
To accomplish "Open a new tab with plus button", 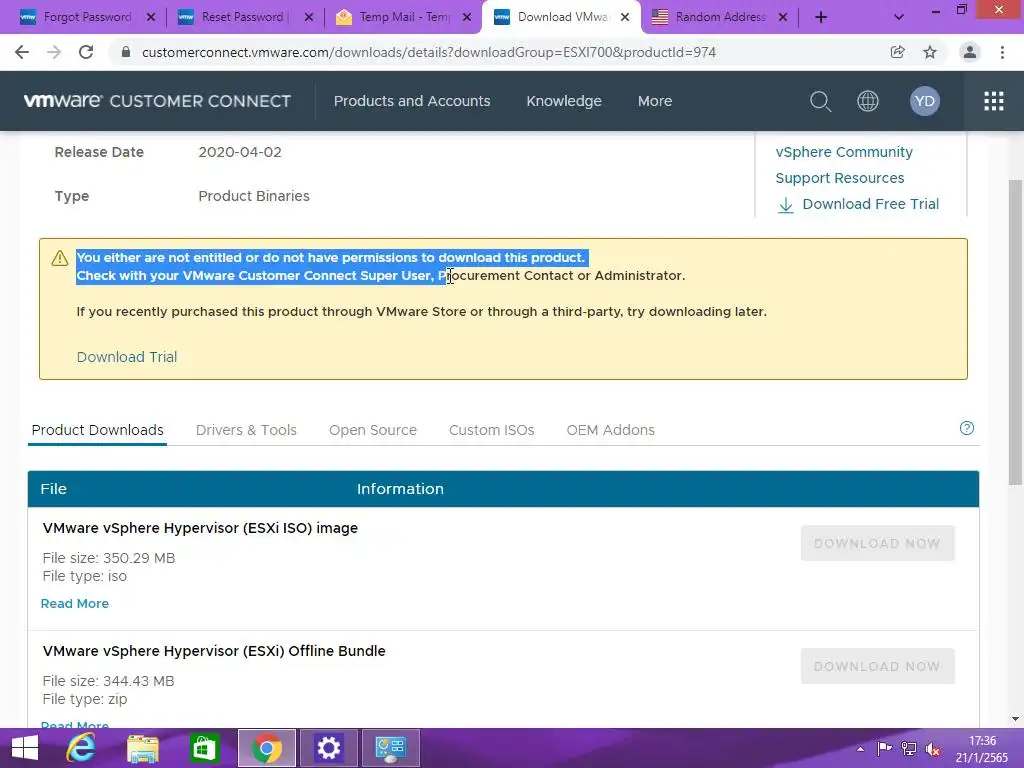I will coord(821,17).
